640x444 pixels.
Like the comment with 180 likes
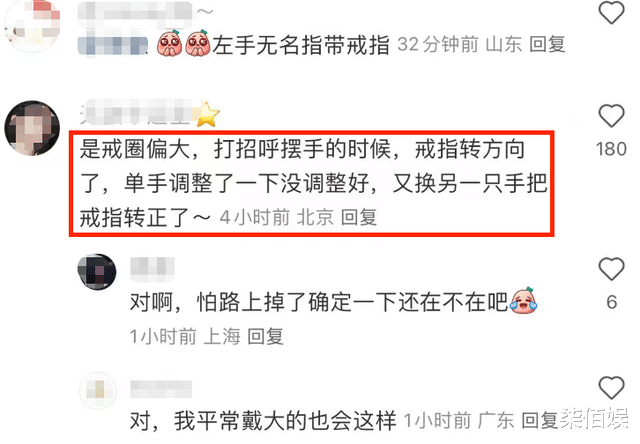(611, 116)
